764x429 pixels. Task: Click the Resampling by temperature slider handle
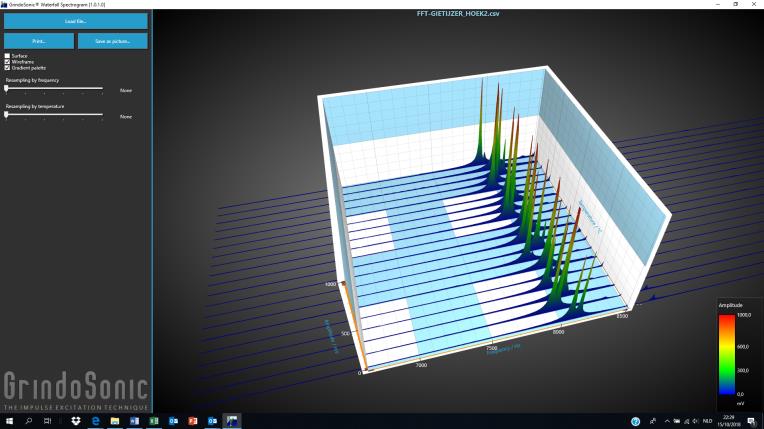coord(6,115)
